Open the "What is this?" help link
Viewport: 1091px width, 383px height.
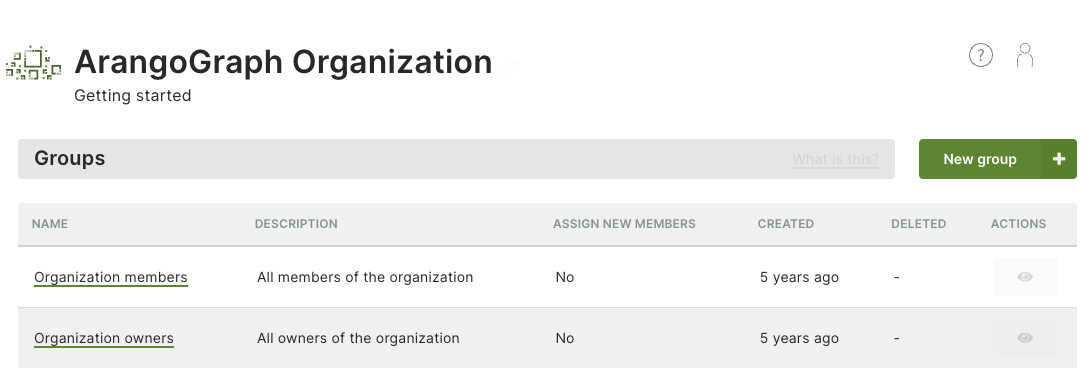point(835,159)
